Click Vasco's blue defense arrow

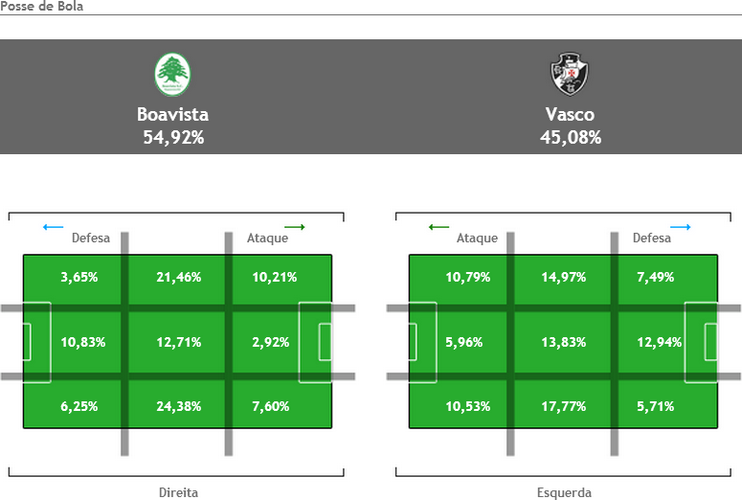pyautogui.click(x=680, y=228)
